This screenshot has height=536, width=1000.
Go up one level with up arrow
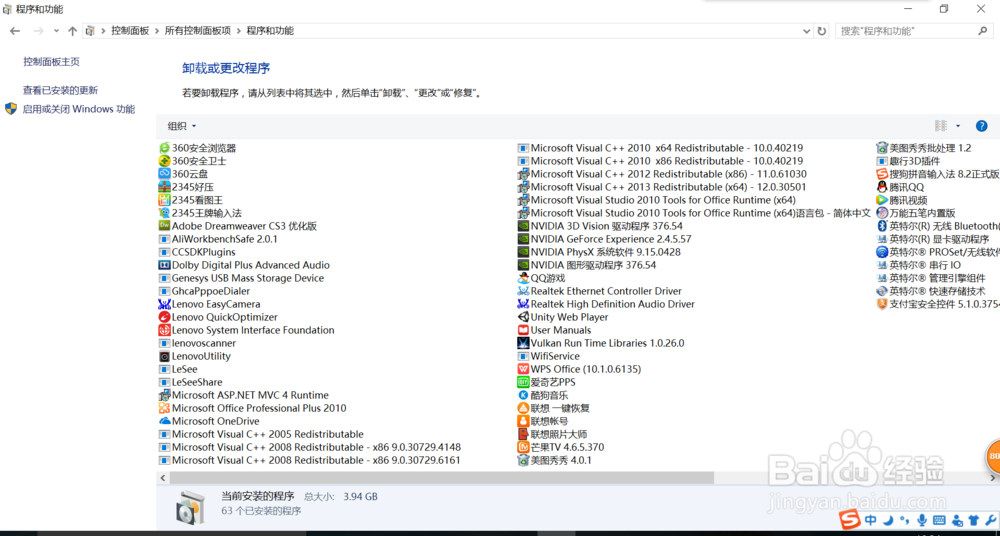72,31
